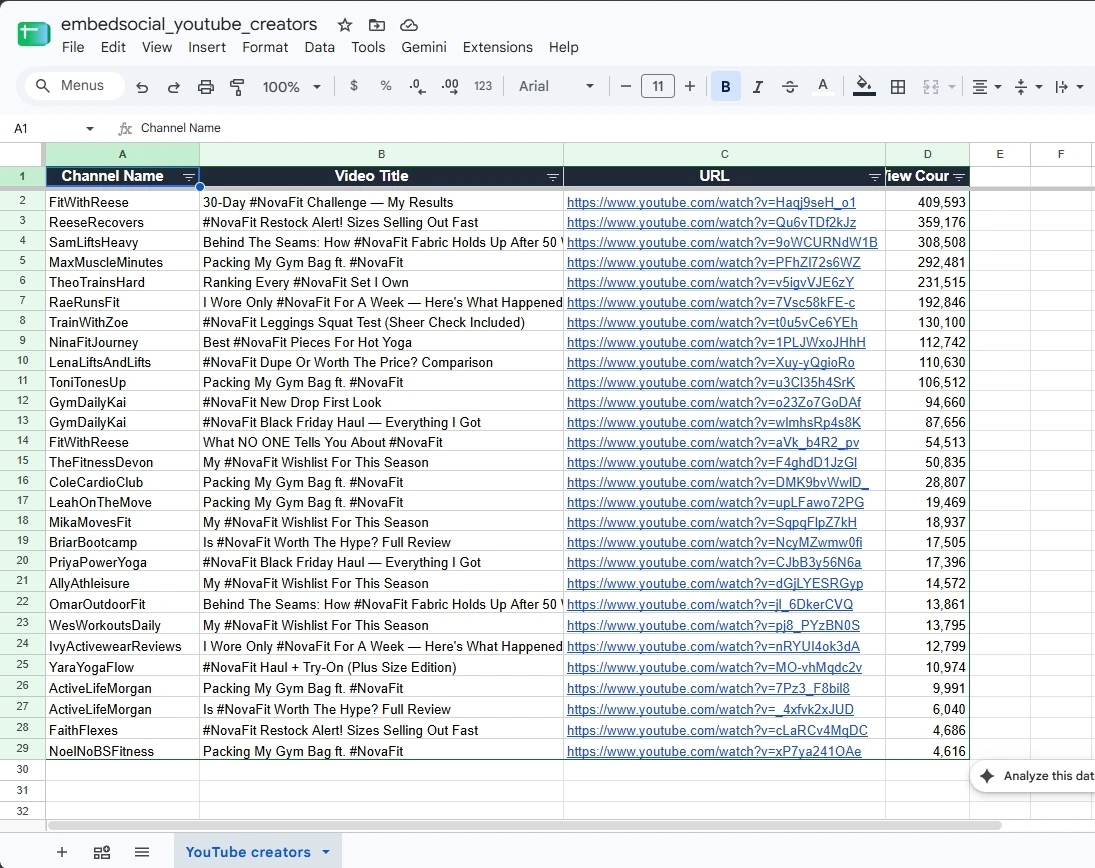Open FitWithReese 30-Day Challenge video link
The image size is (1095, 868).
click(711, 203)
